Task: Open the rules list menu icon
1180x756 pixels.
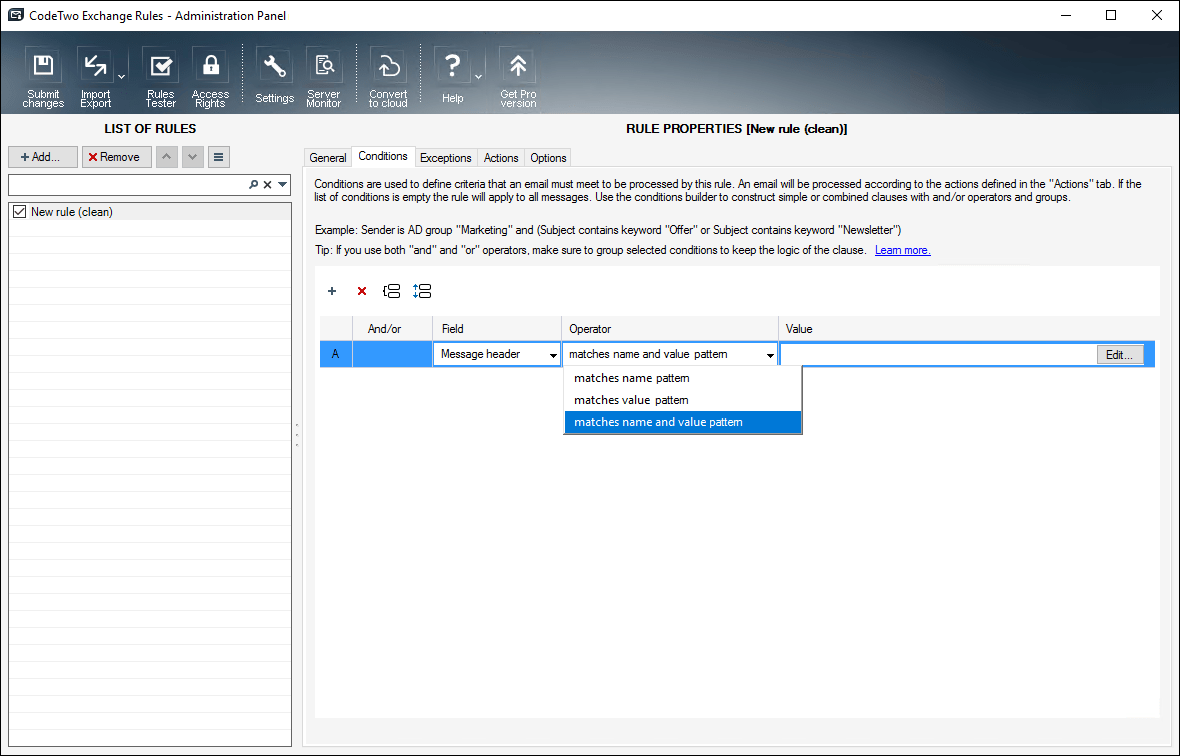Action: tap(218, 156)
